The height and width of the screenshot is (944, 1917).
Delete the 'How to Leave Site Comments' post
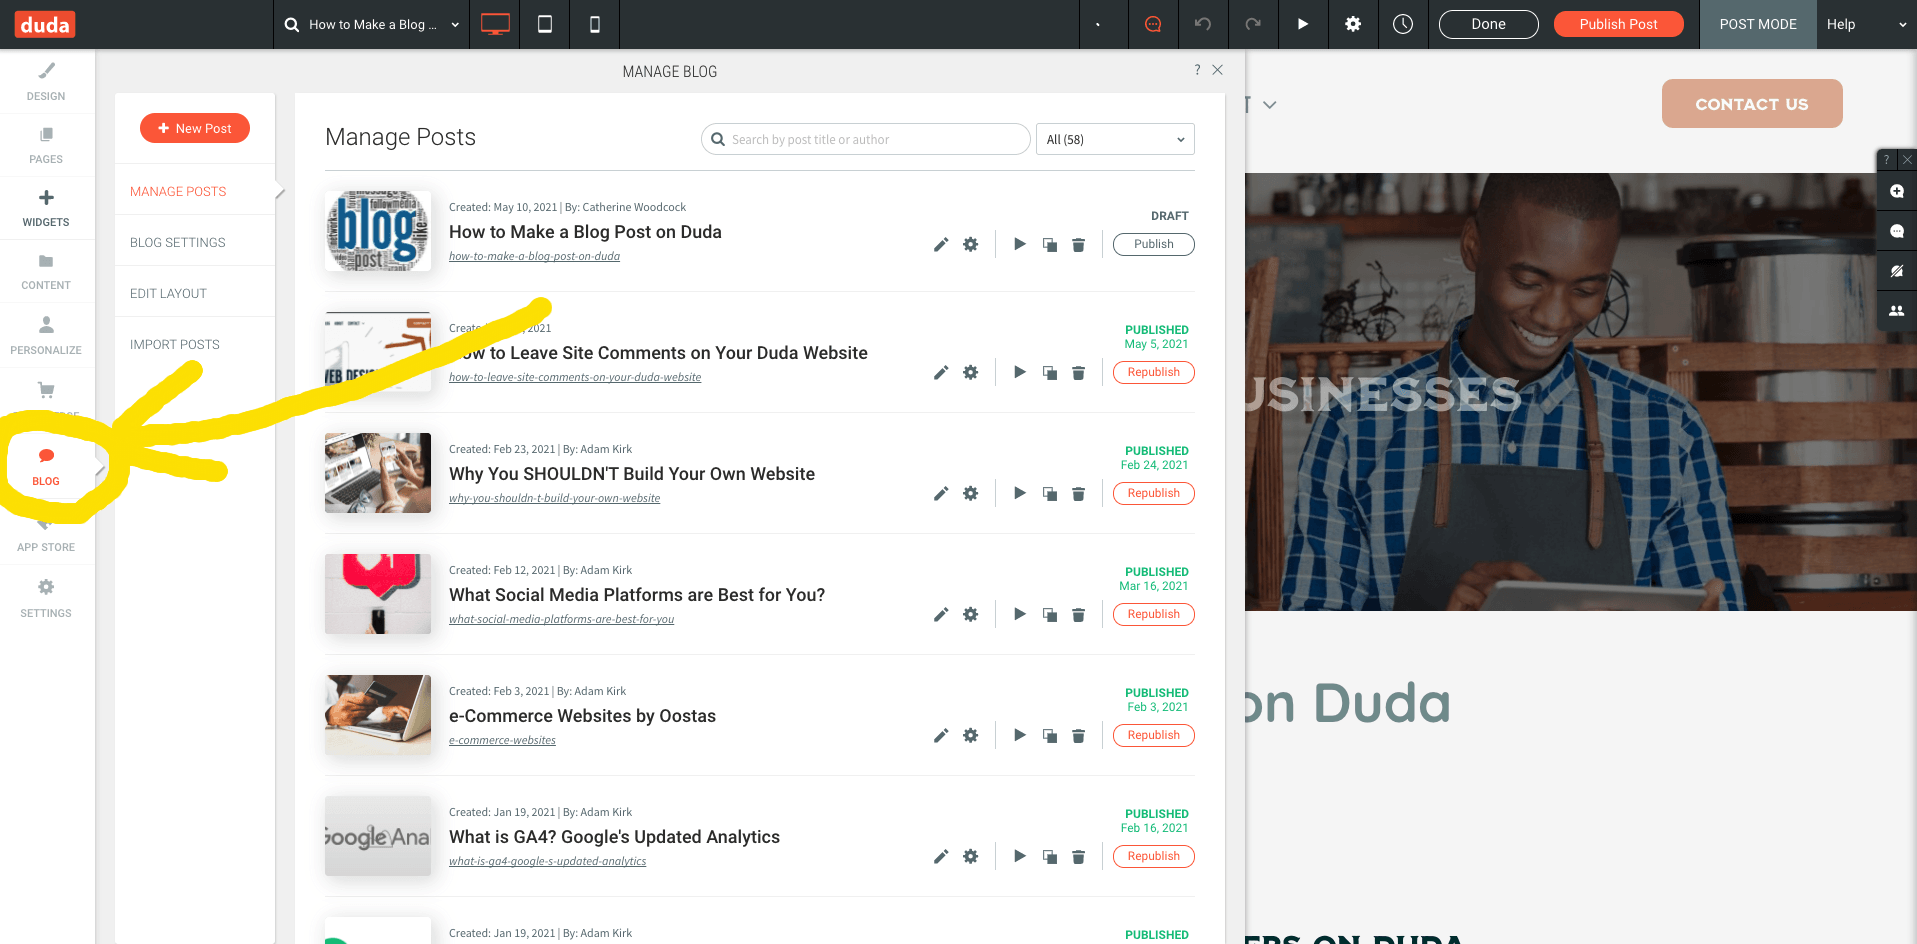click(x=1079, y=372)
